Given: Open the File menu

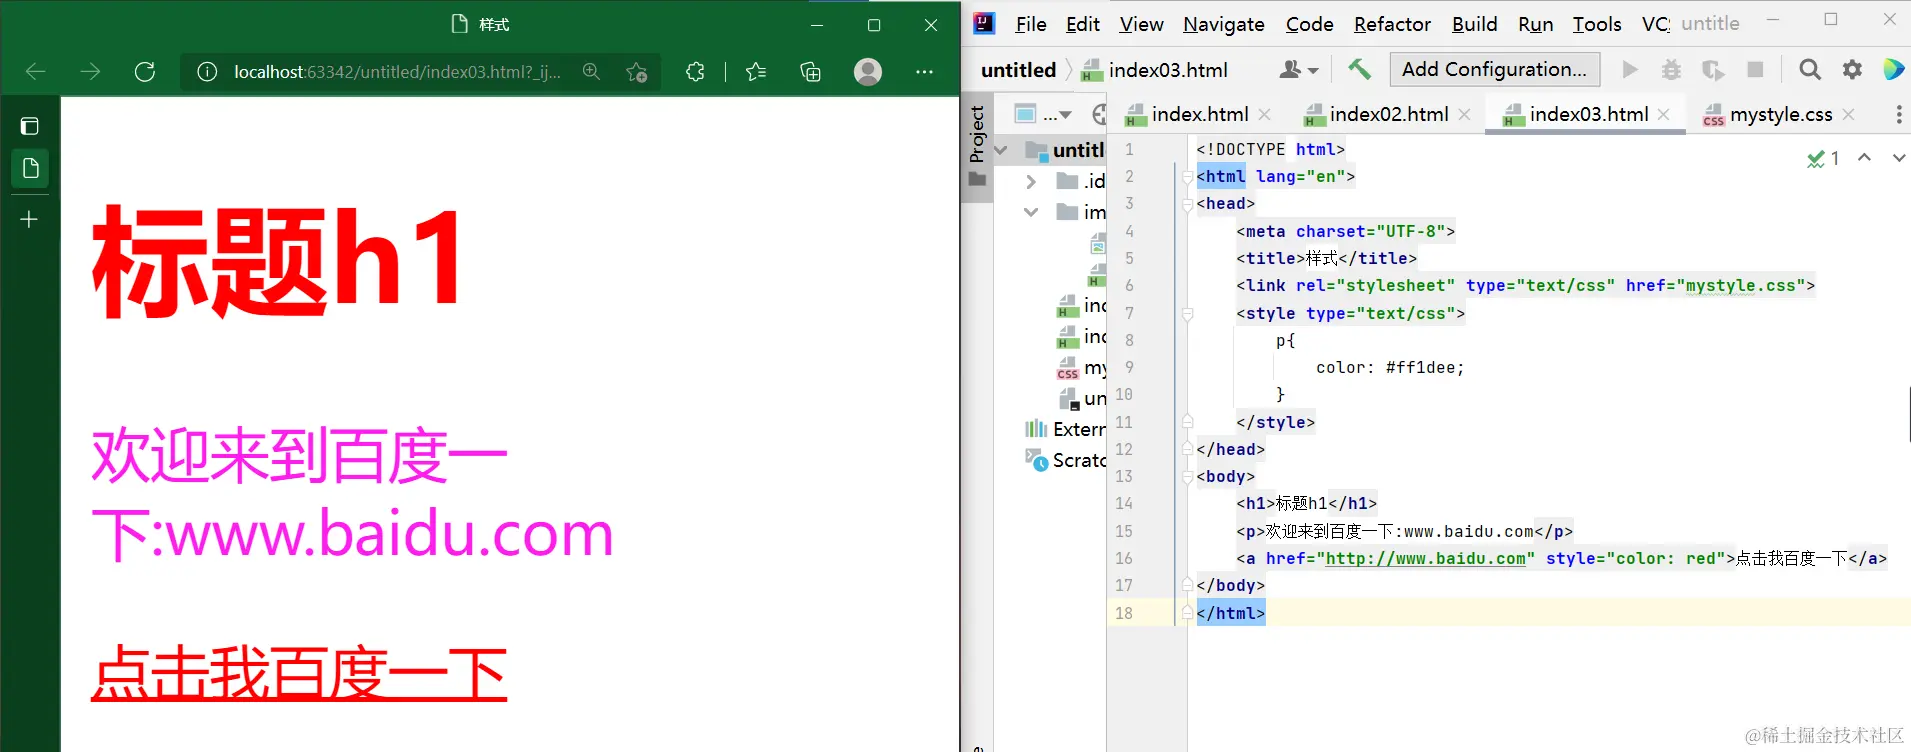Looking at the screenshot, I should coord(1031,24).
